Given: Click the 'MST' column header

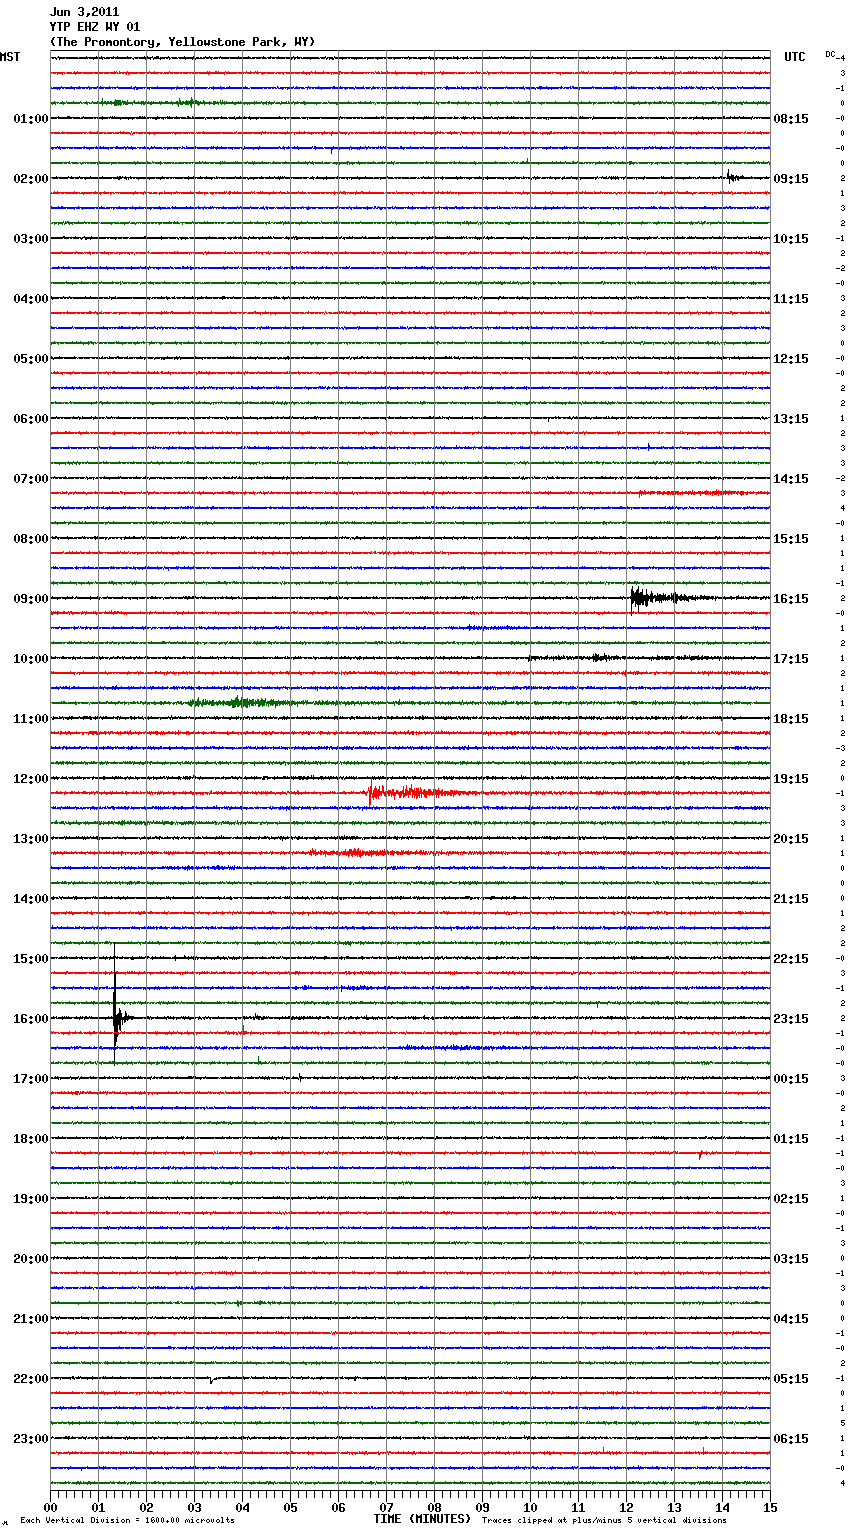Looking at the screenshot, I should click(x=10, y=57).
